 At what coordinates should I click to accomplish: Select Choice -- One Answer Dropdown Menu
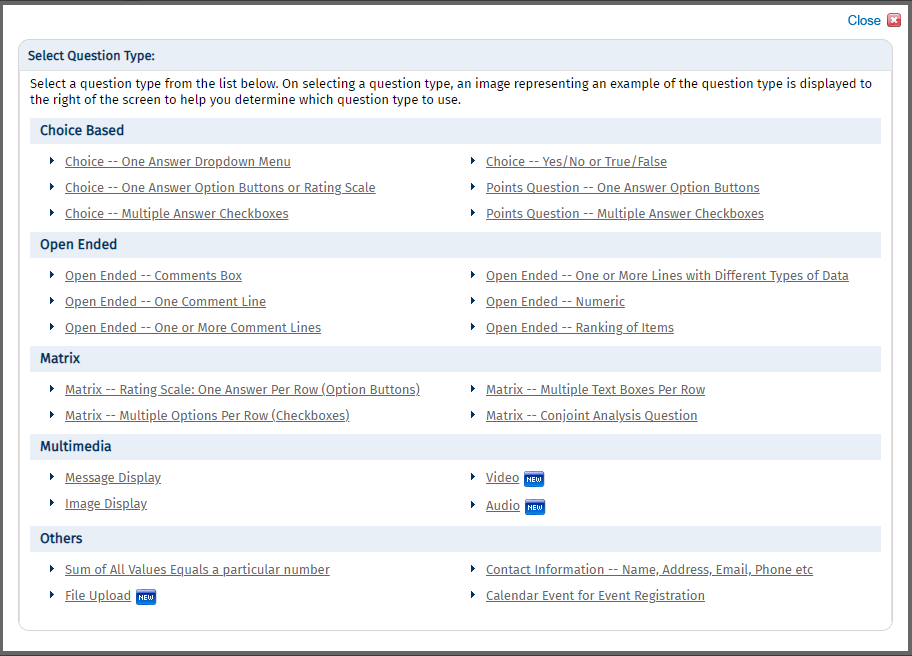178,162
